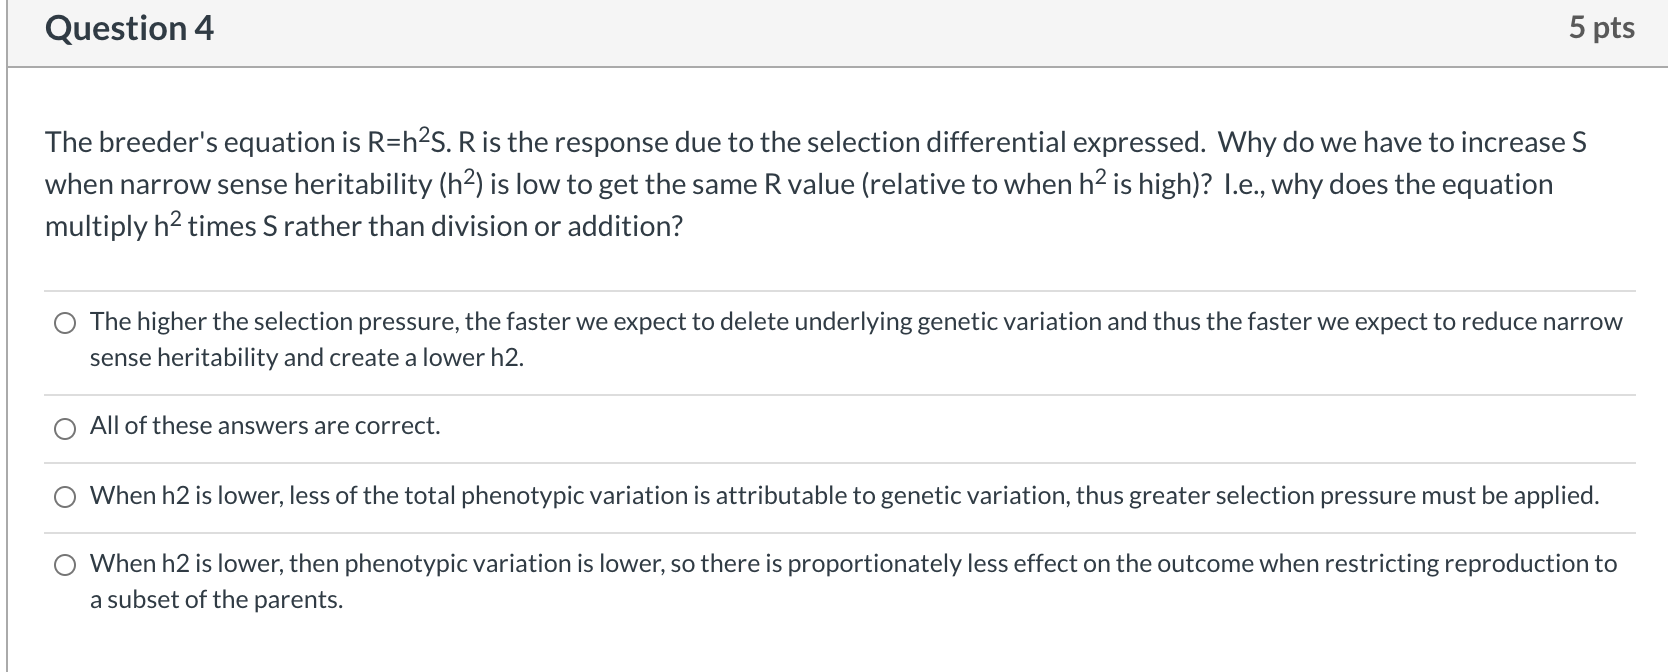Choose the radio option starting 'The higher the selection pressure'

(x=65, y=323)
